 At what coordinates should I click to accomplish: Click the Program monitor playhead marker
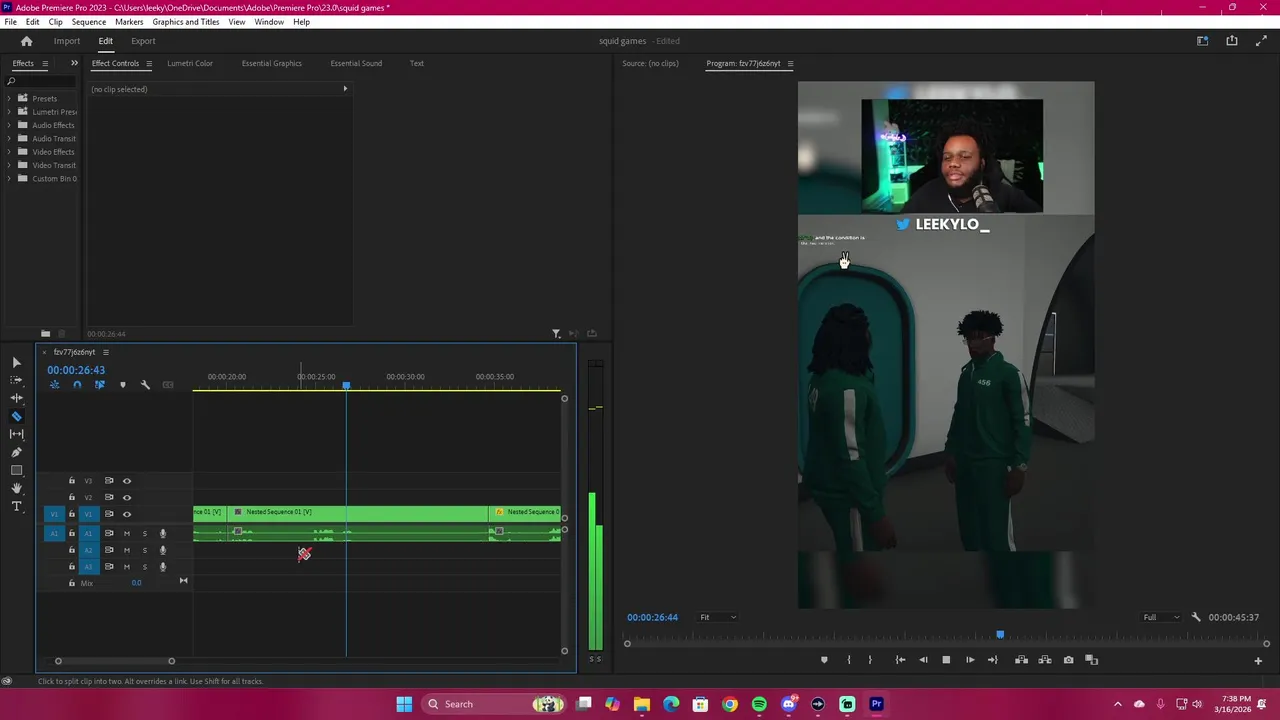click(1000, 635)
